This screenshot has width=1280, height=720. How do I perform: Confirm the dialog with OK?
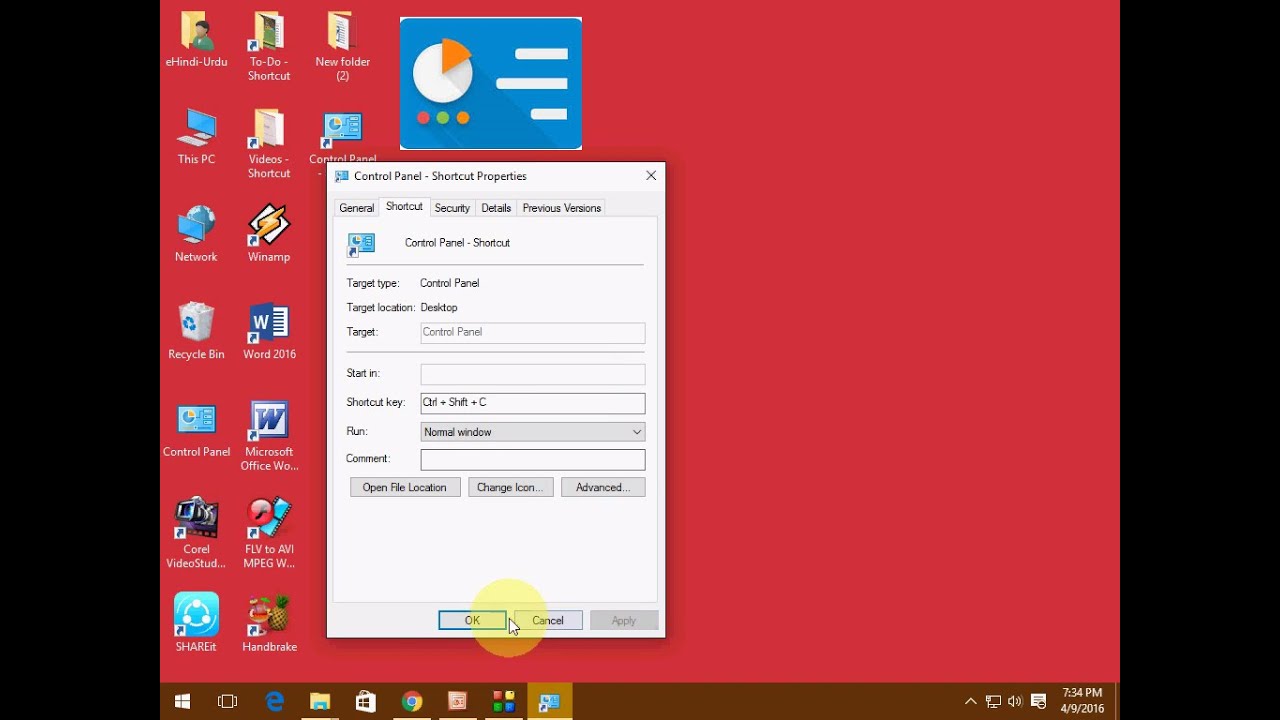pos(472,620)
